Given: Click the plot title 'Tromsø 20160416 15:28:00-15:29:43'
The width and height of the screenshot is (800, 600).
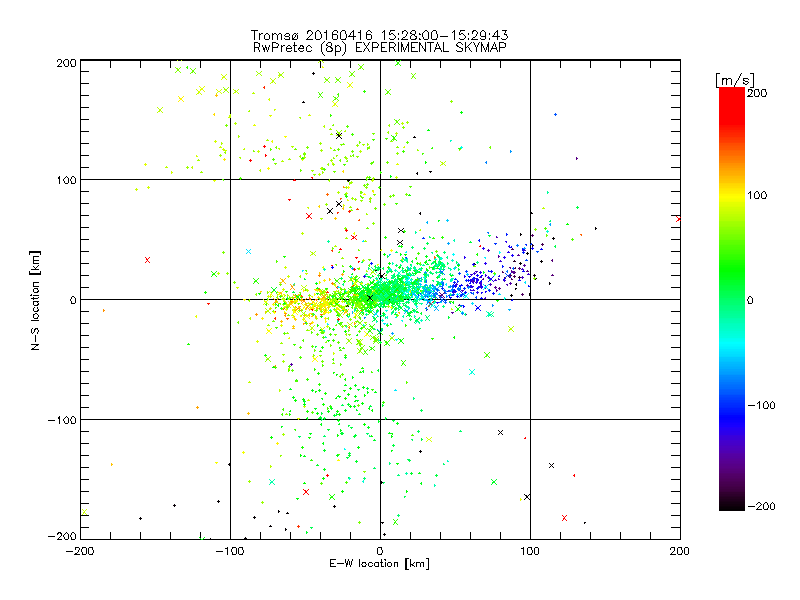Looking at the screenshot, I should click(x=379, y=35).
